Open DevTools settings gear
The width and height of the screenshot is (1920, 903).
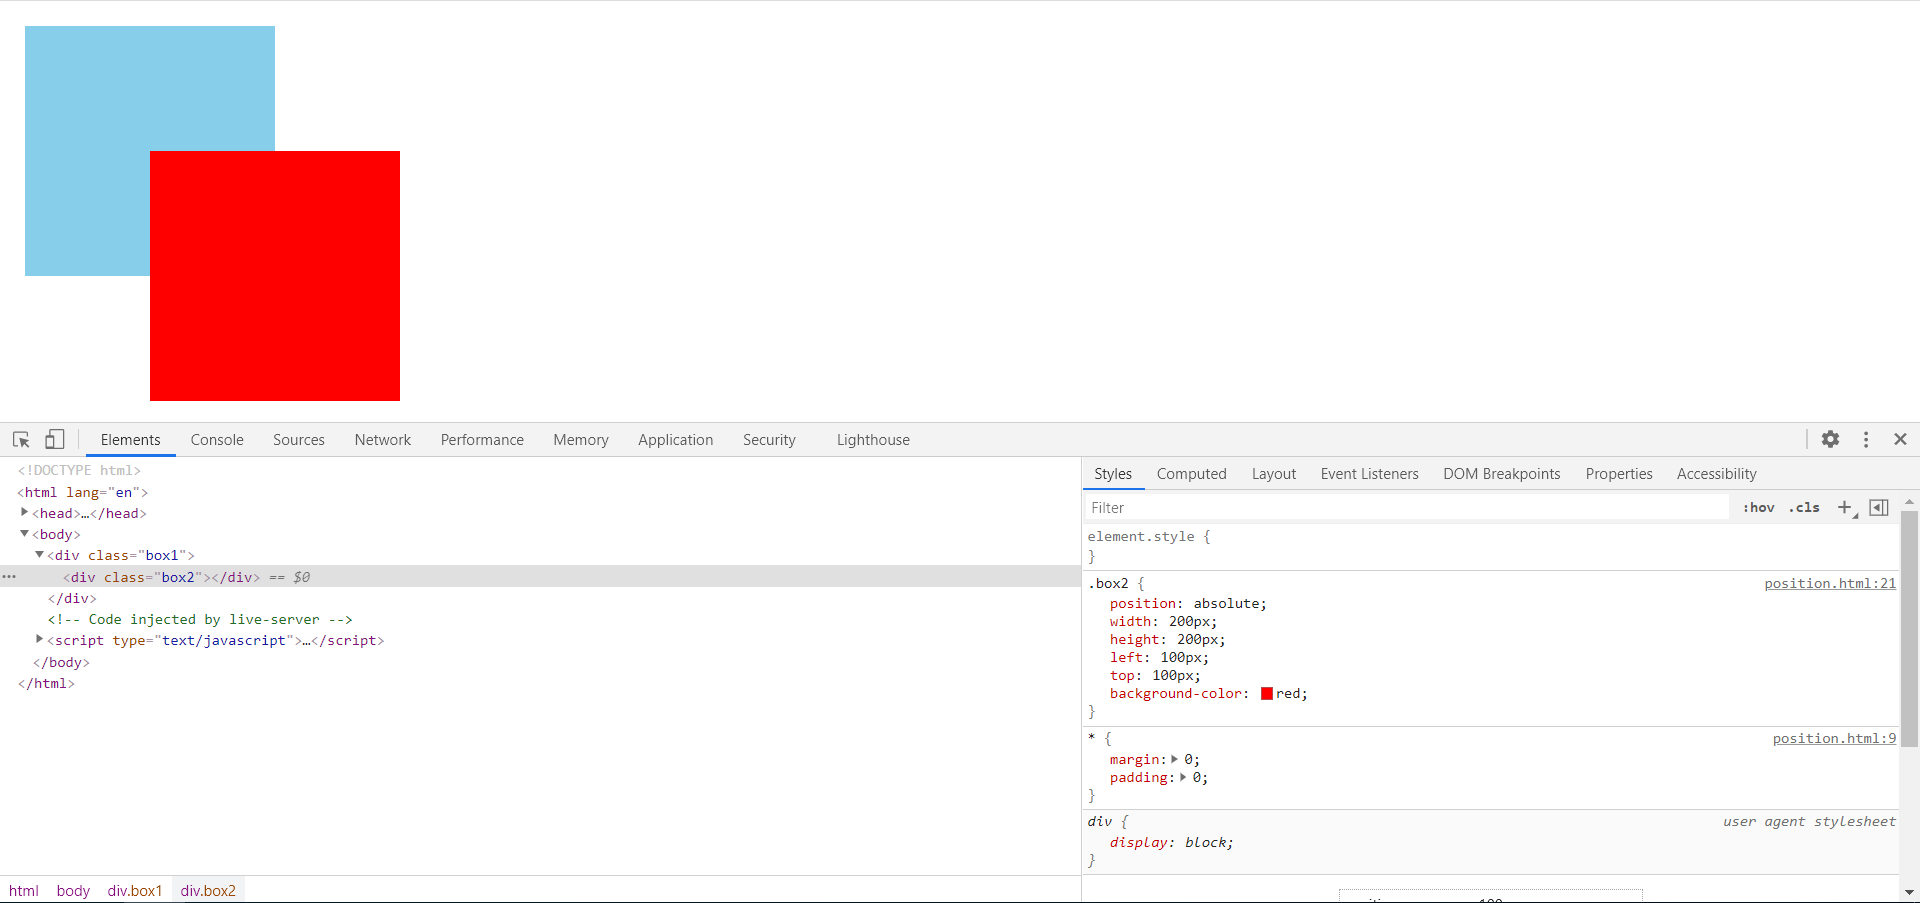point(1830,440)
